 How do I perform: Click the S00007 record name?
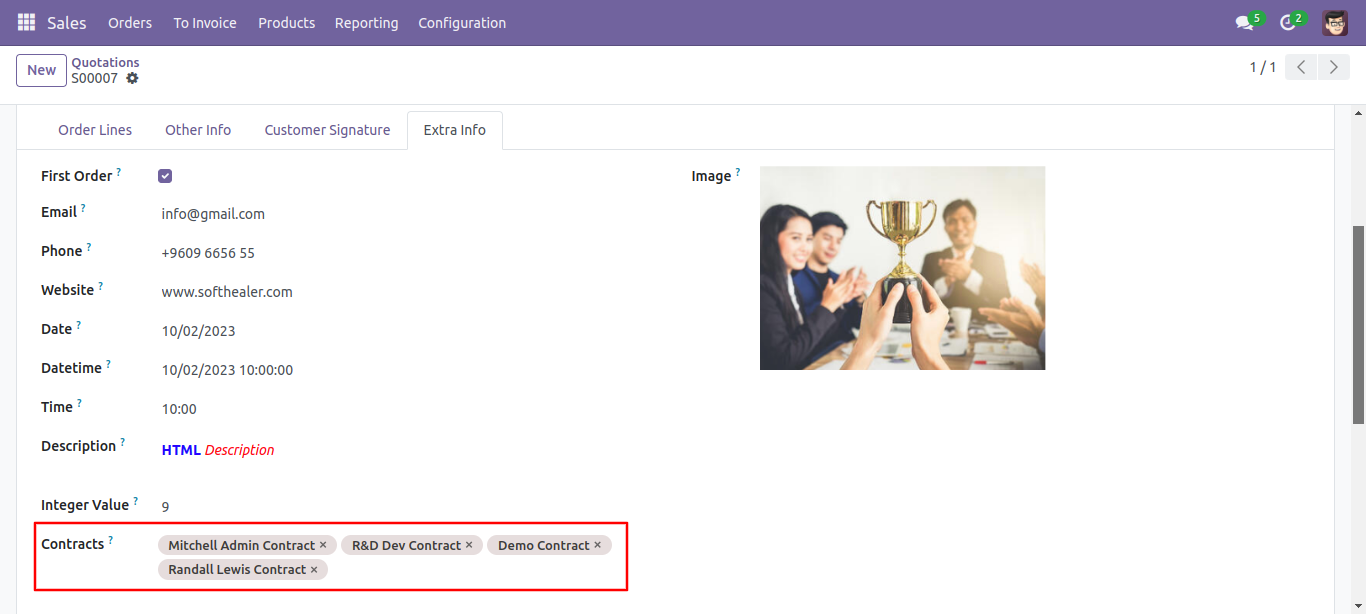(x=95, y=78)
